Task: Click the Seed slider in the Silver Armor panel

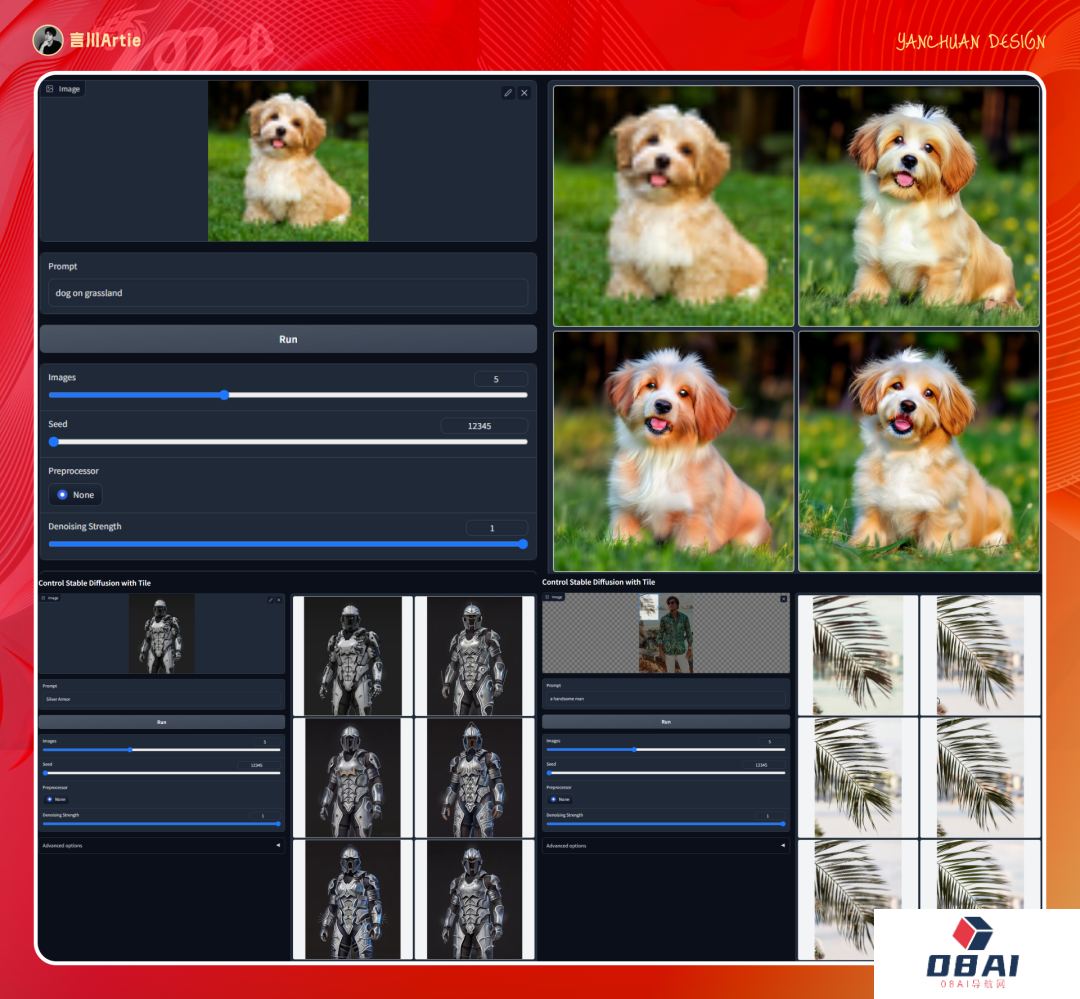Action: click(161, 773)
